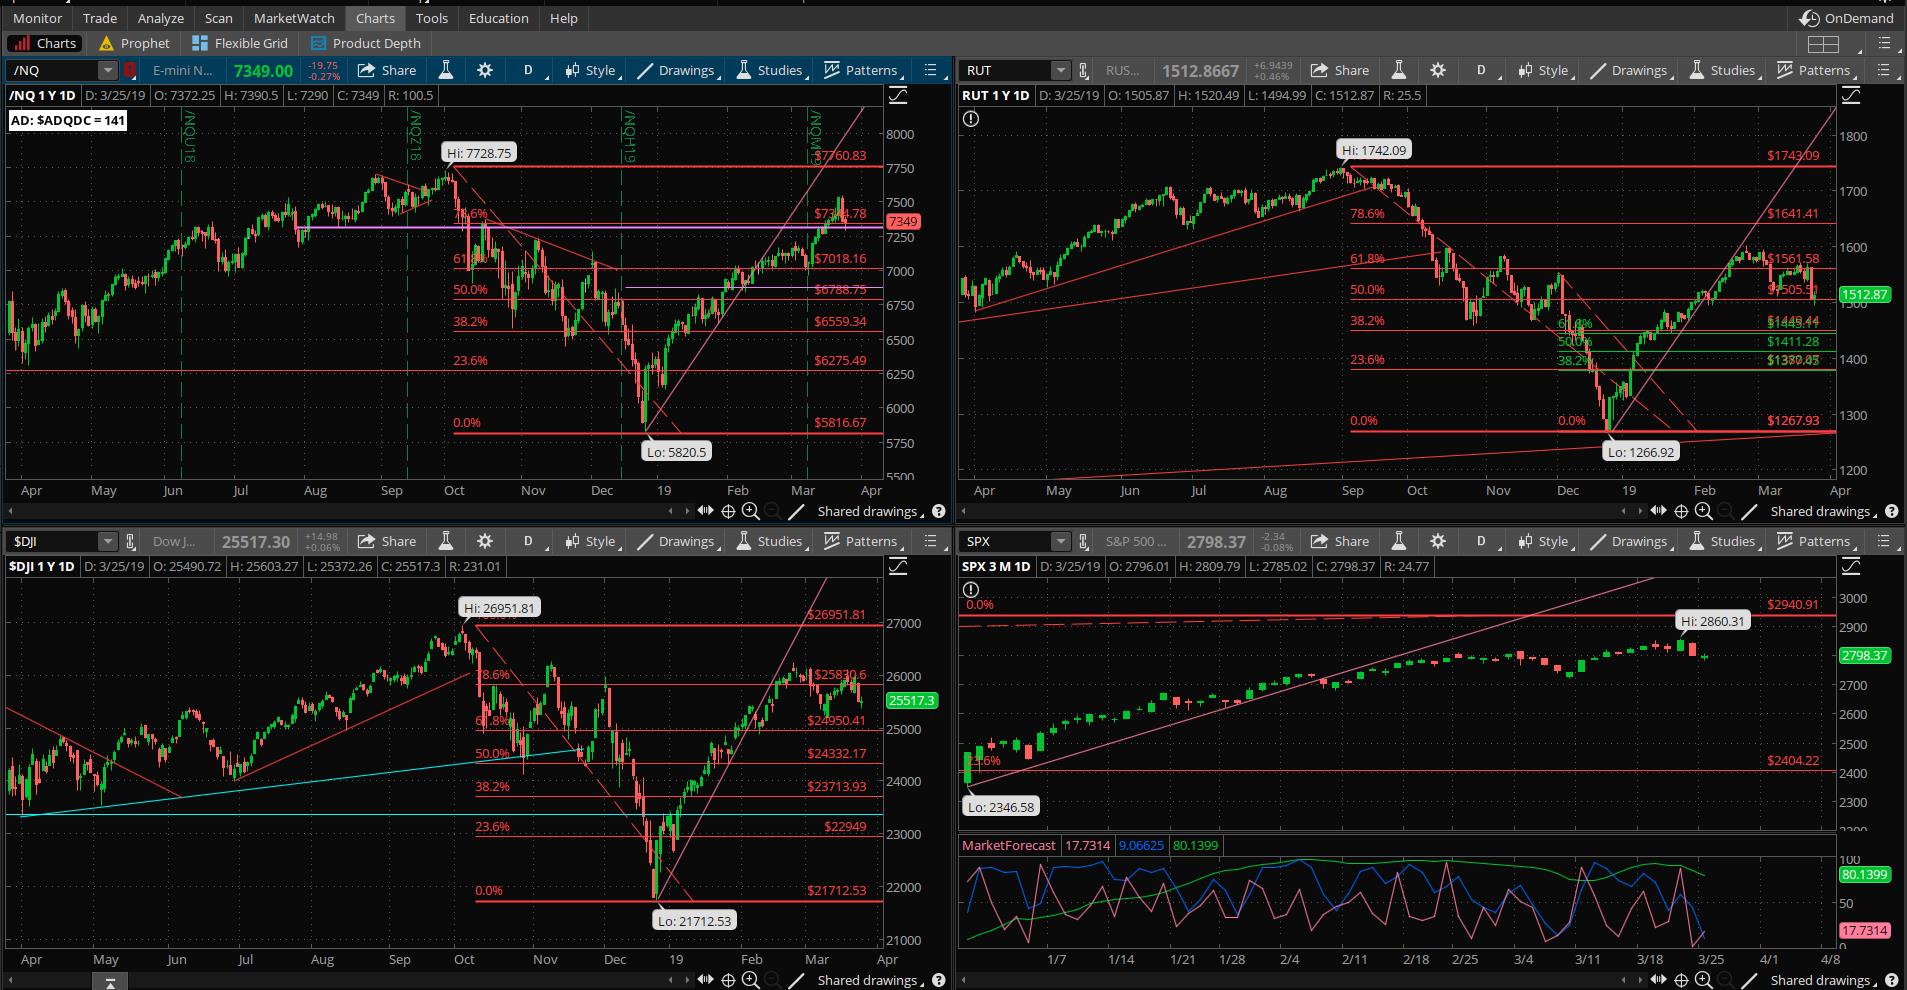The width and height of the screenshot is (1907, 990).
Task: Open Edit Studies flask icon on RUT chart
Action: point(1399,70)
